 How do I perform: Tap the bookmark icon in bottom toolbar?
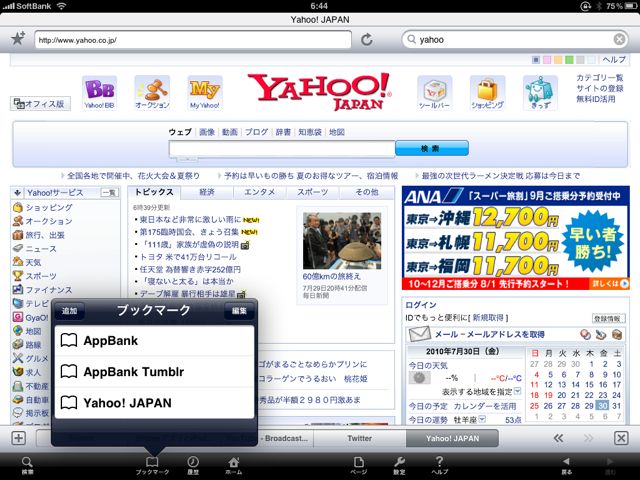(x=152, y=466)
